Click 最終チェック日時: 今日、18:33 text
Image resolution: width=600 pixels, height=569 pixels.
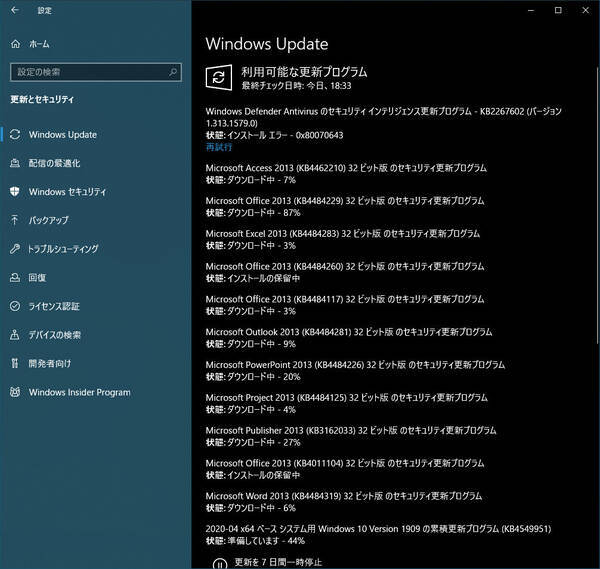[296, 85]
